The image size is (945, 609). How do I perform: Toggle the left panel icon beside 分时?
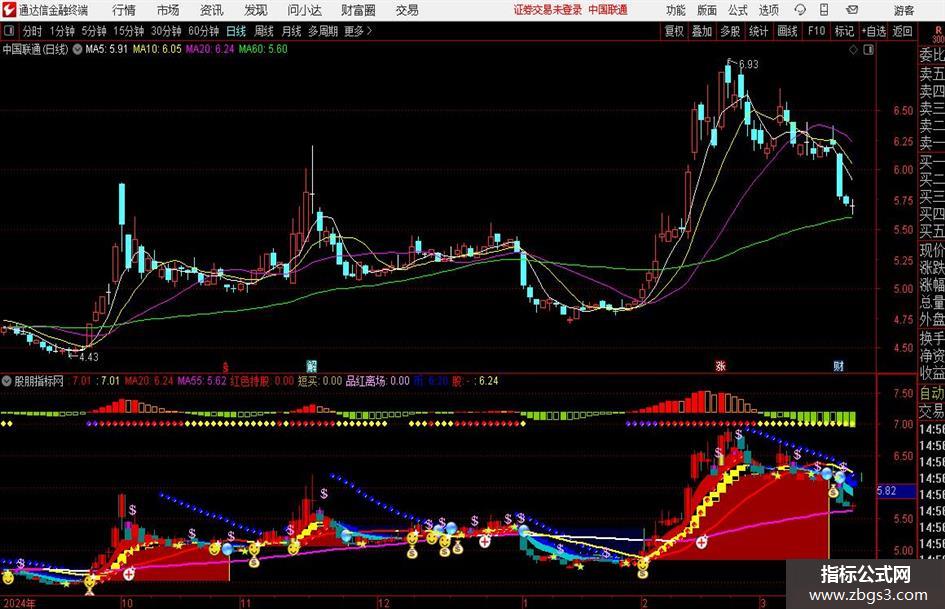9,31
